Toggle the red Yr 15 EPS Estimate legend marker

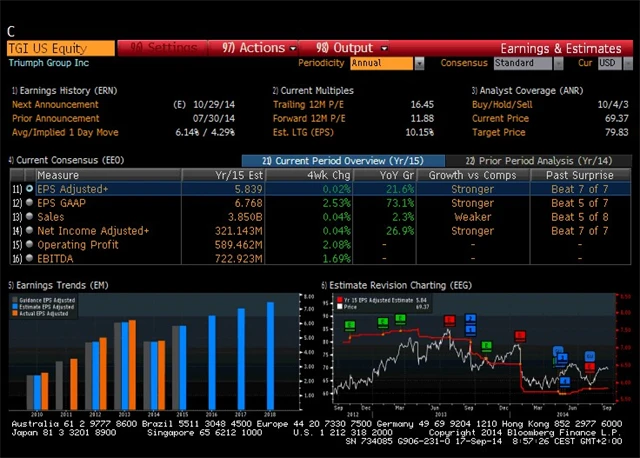pyautogui.click(x=337, y=299)
